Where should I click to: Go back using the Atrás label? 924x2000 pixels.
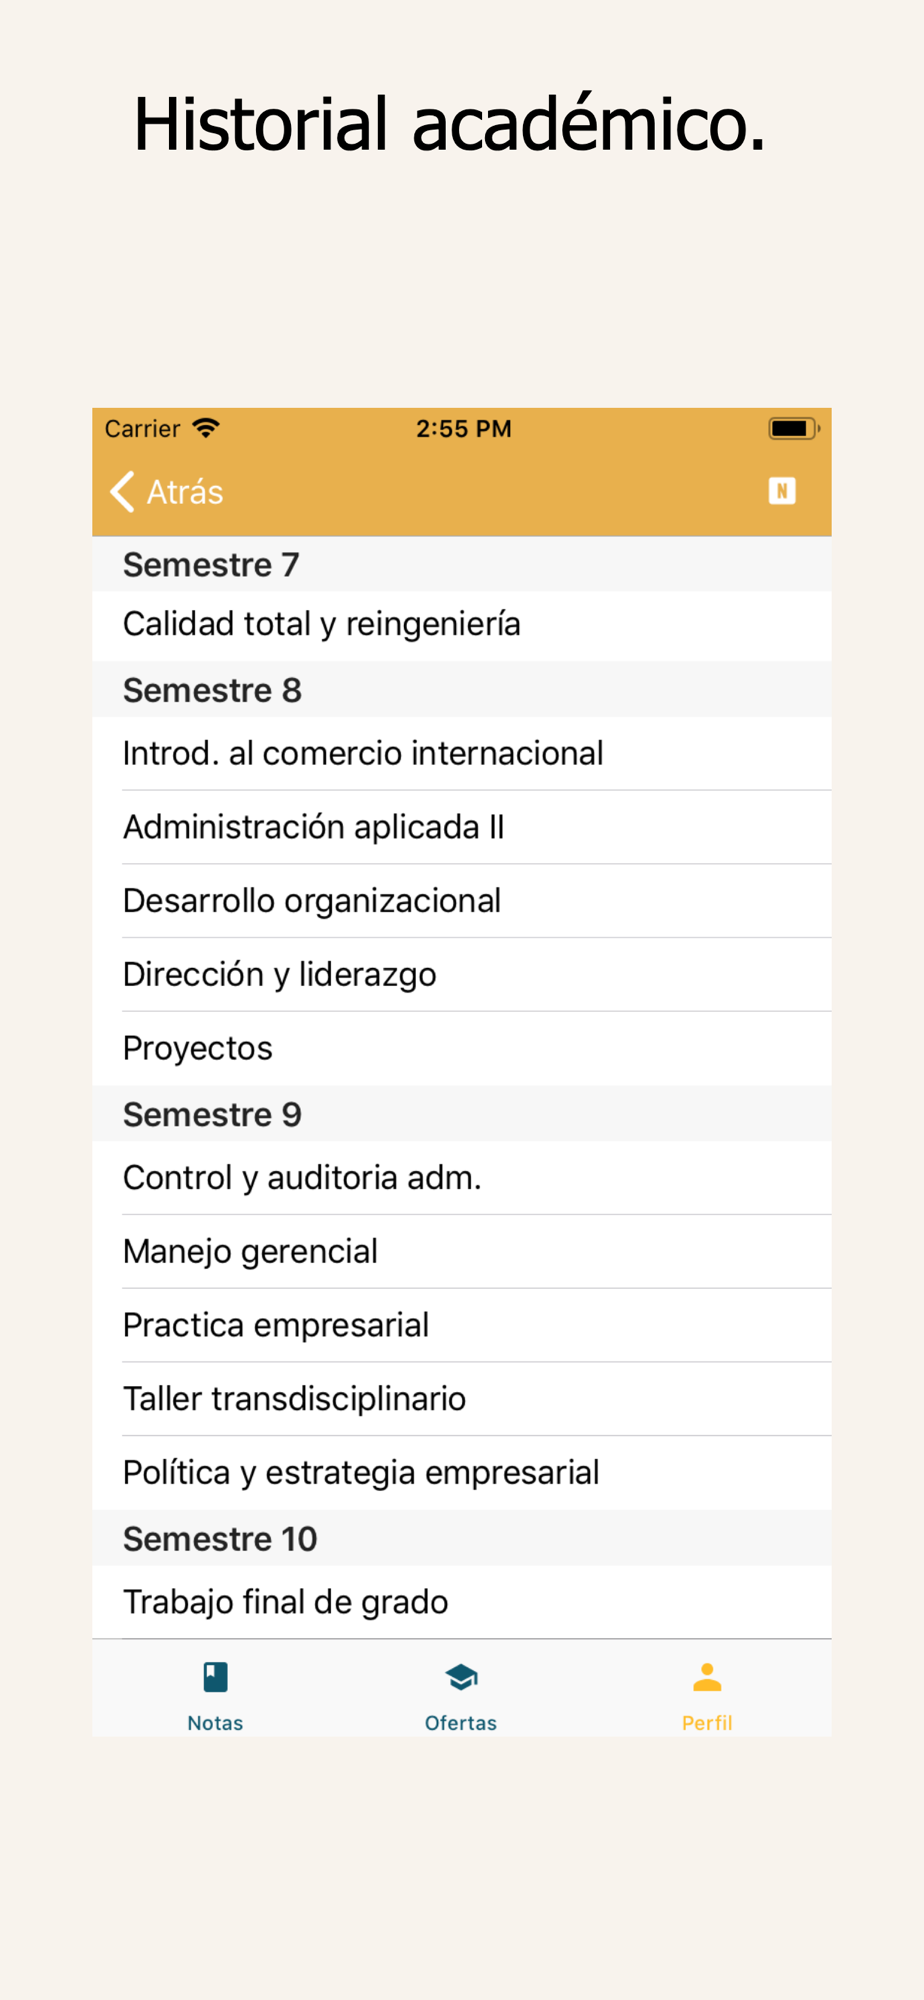(185, 492)
